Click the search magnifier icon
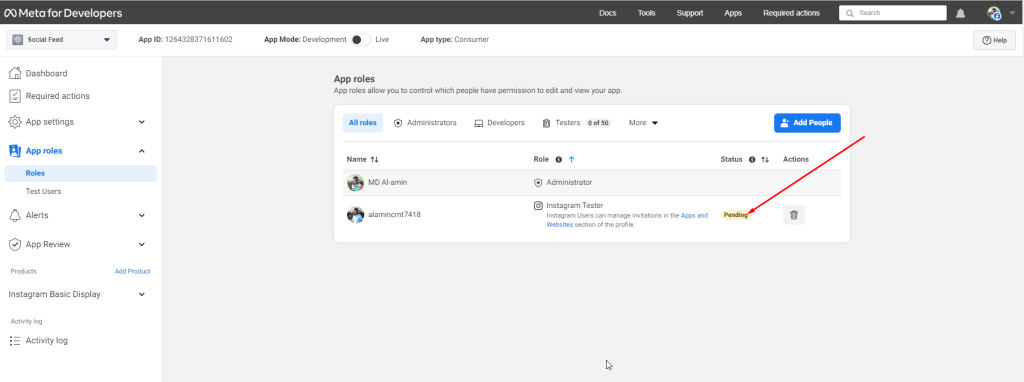The image size is (1024, 382). pyautogui.click(x=849, y=13)
